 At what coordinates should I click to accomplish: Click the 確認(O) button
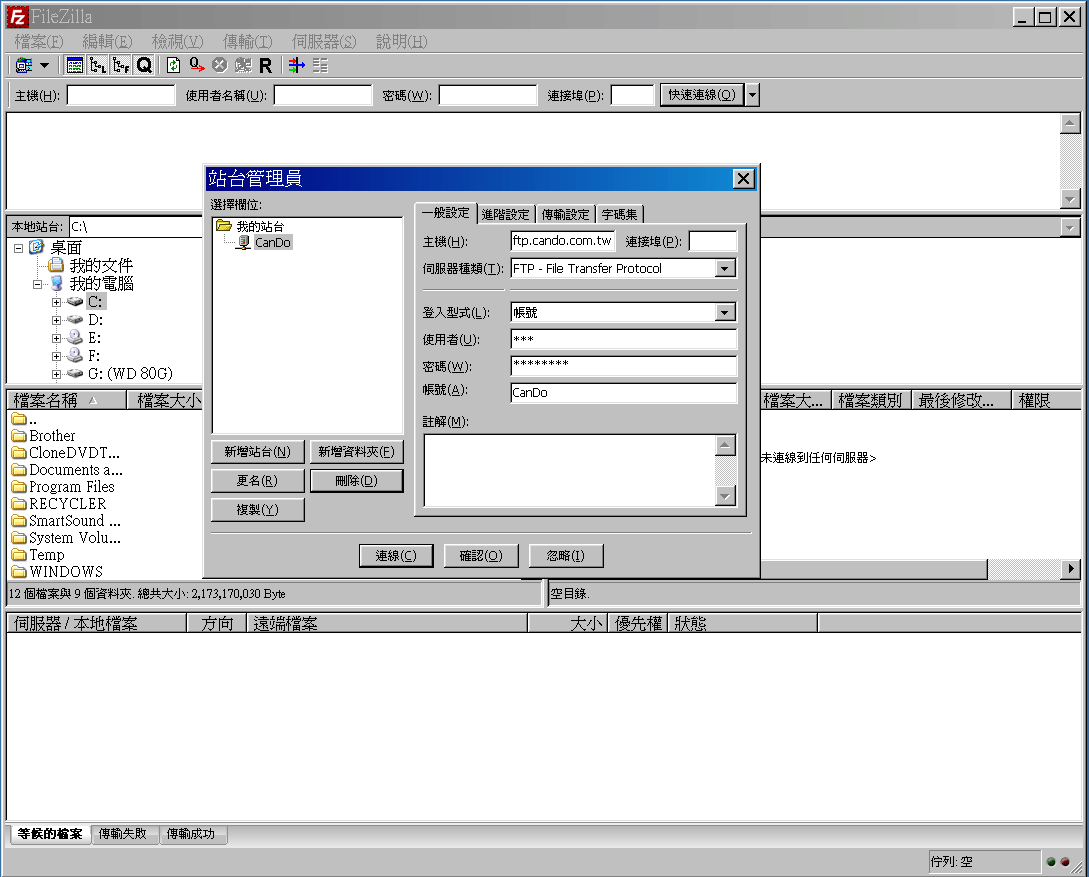coord(481,556)
